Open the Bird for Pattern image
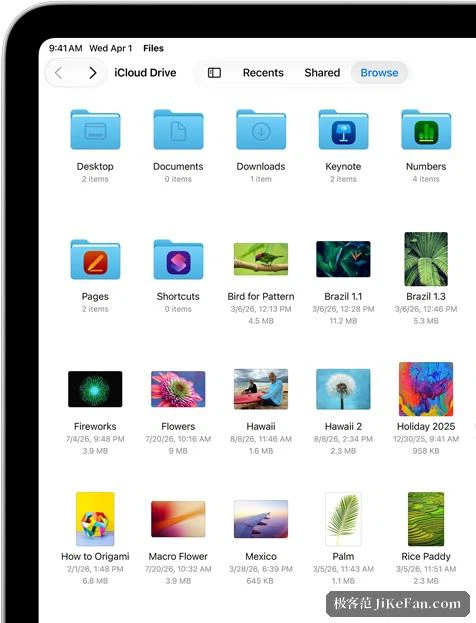Viewport: 476px width, 623px height. coord(261,259)
